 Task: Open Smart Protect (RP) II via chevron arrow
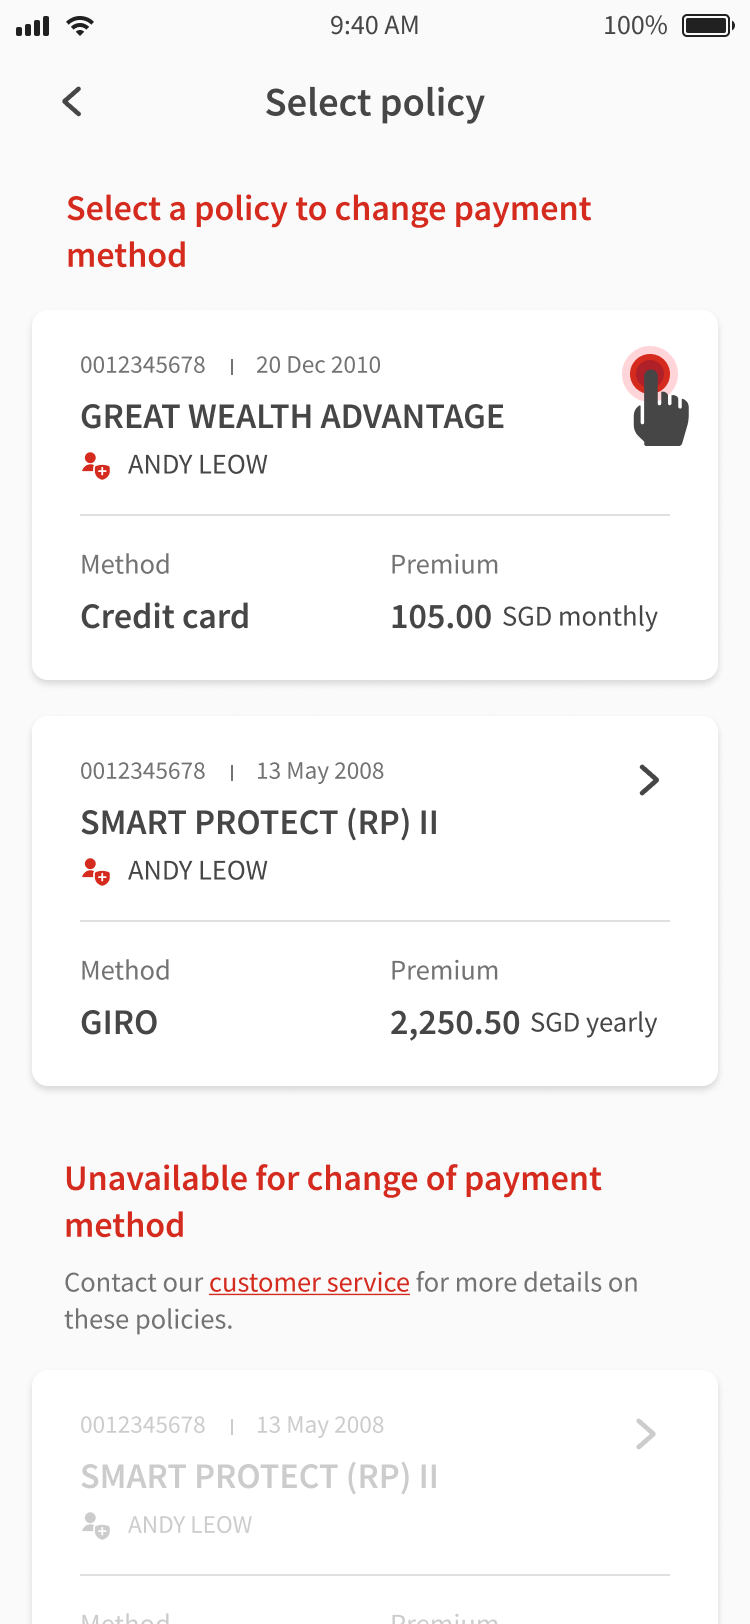[649, 780]
